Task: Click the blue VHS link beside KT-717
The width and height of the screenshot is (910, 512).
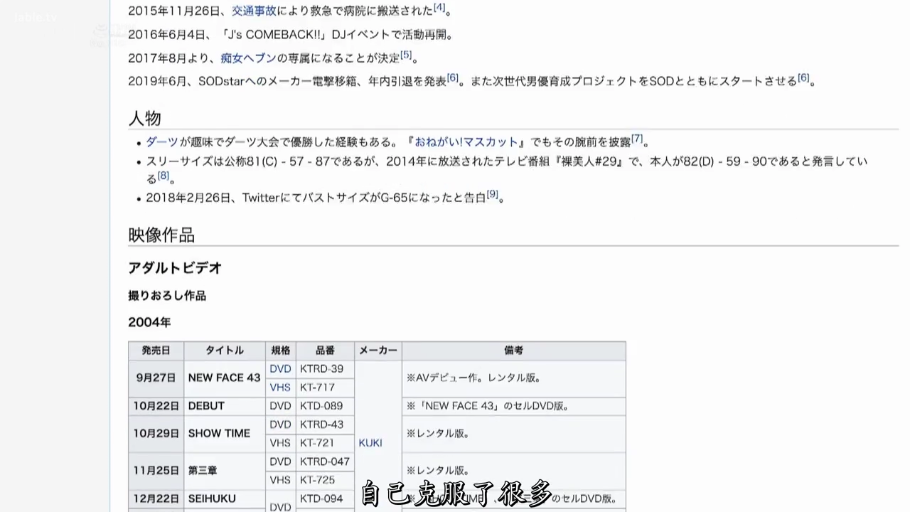Action: pos(280,387)
